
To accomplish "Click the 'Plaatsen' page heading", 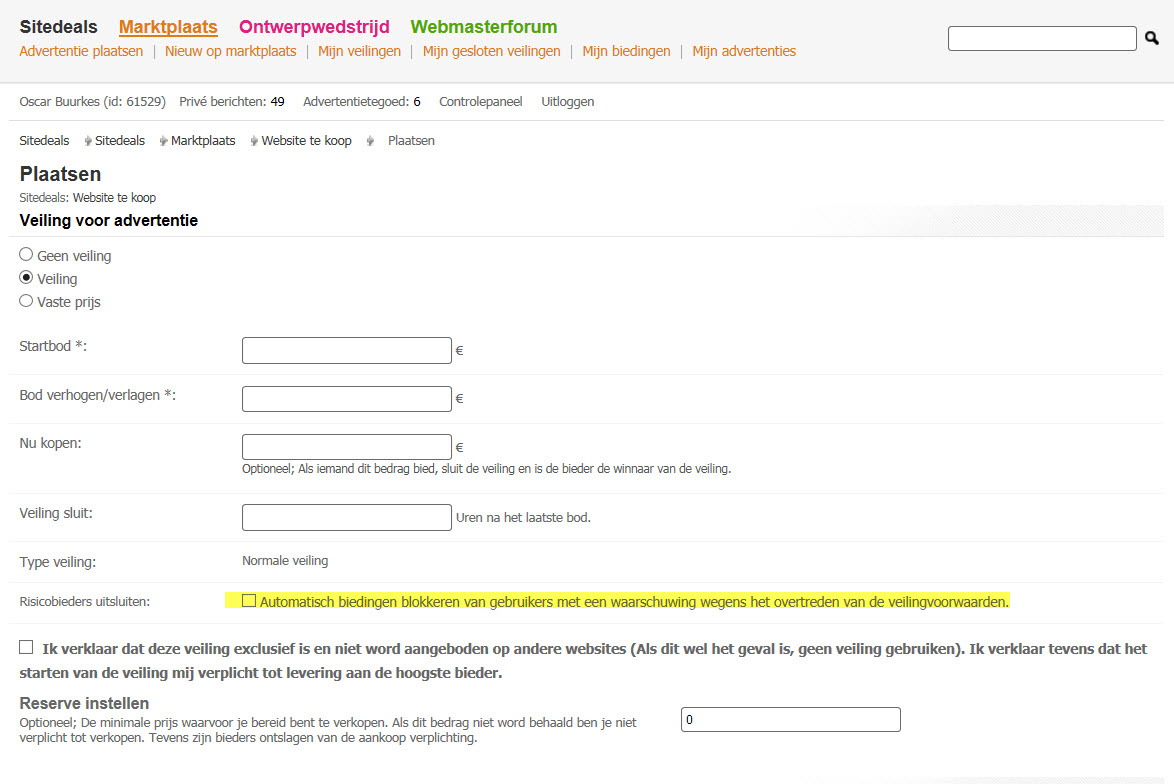I will tap(60, 174).
